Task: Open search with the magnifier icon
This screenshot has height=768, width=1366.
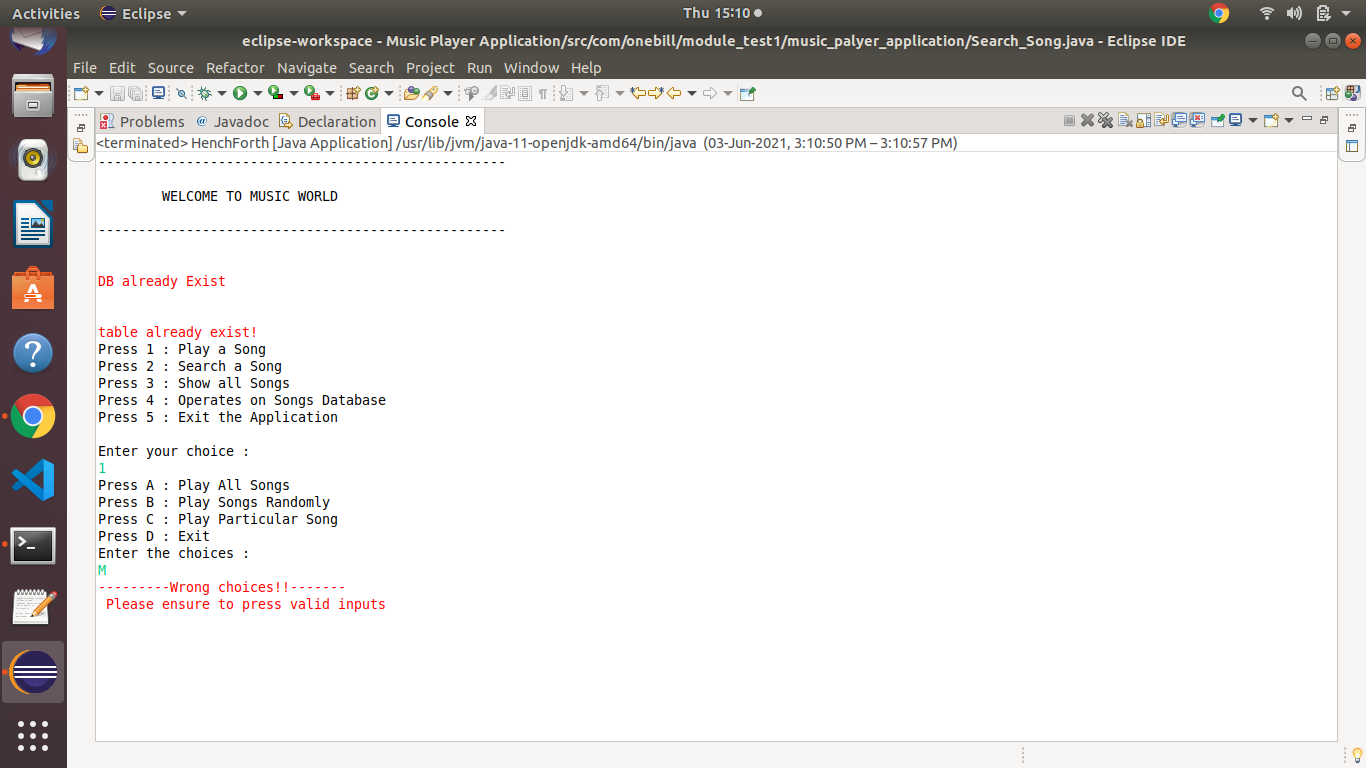Action: click(x=1299, y=92)
